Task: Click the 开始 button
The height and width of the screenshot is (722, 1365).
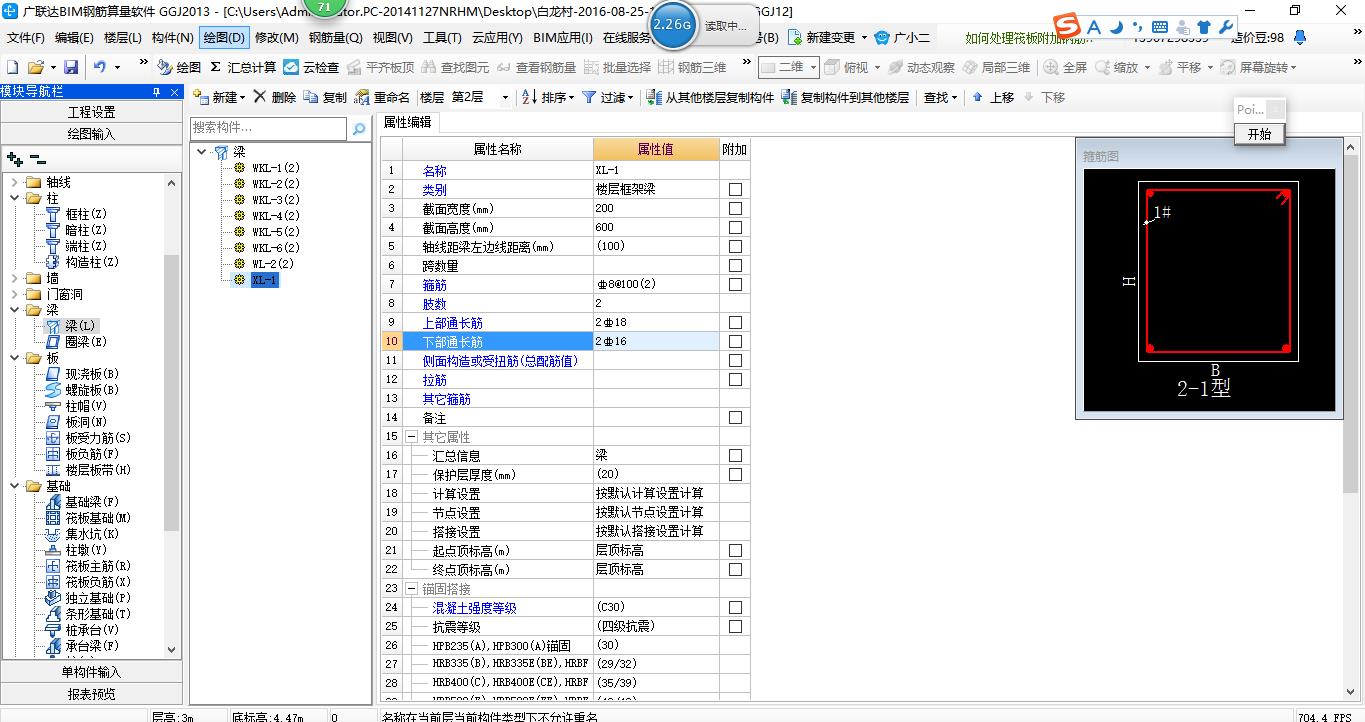Action: [1259, 134]
